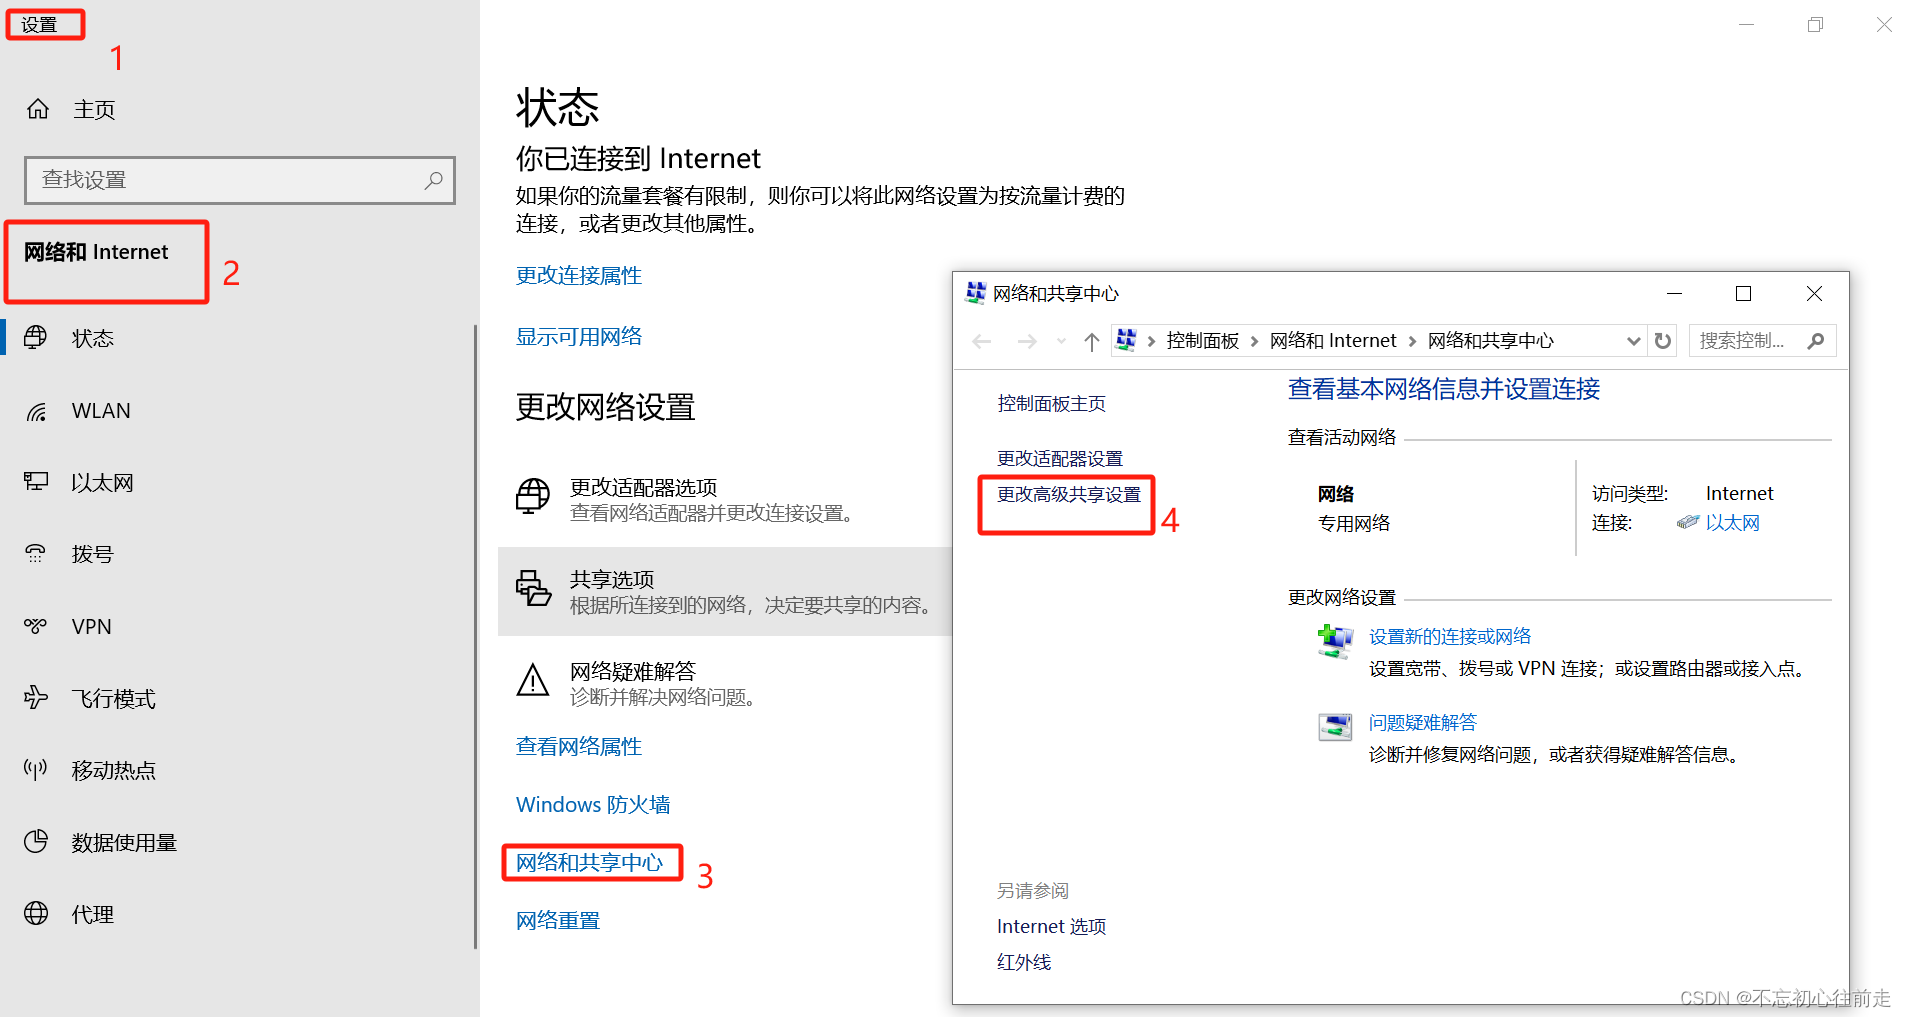The image size is (1906, 1017).
Task: Click 更改连接属性 link
Action: pyautogui.click(x=579, y=275)
